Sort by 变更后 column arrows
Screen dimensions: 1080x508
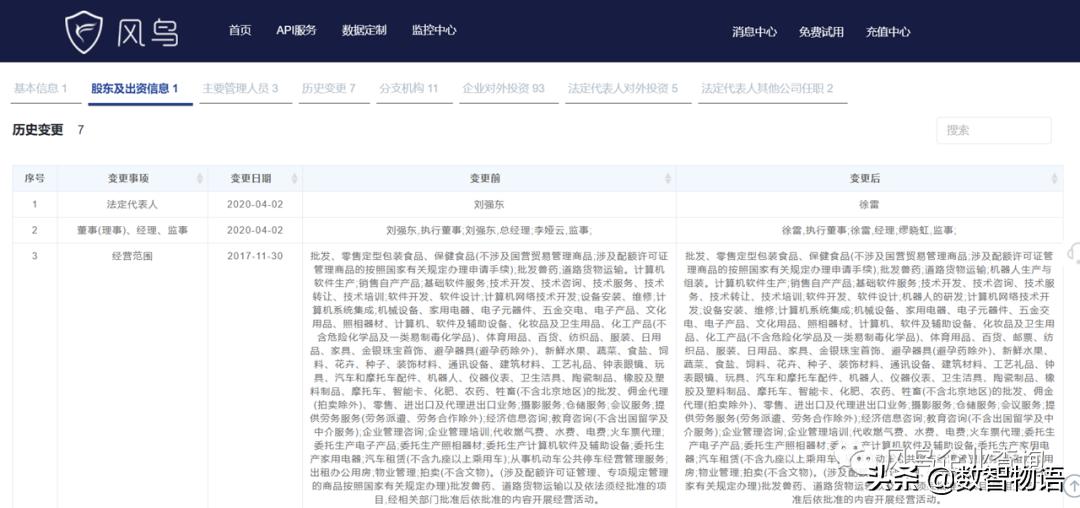[x=1054, y=178]
